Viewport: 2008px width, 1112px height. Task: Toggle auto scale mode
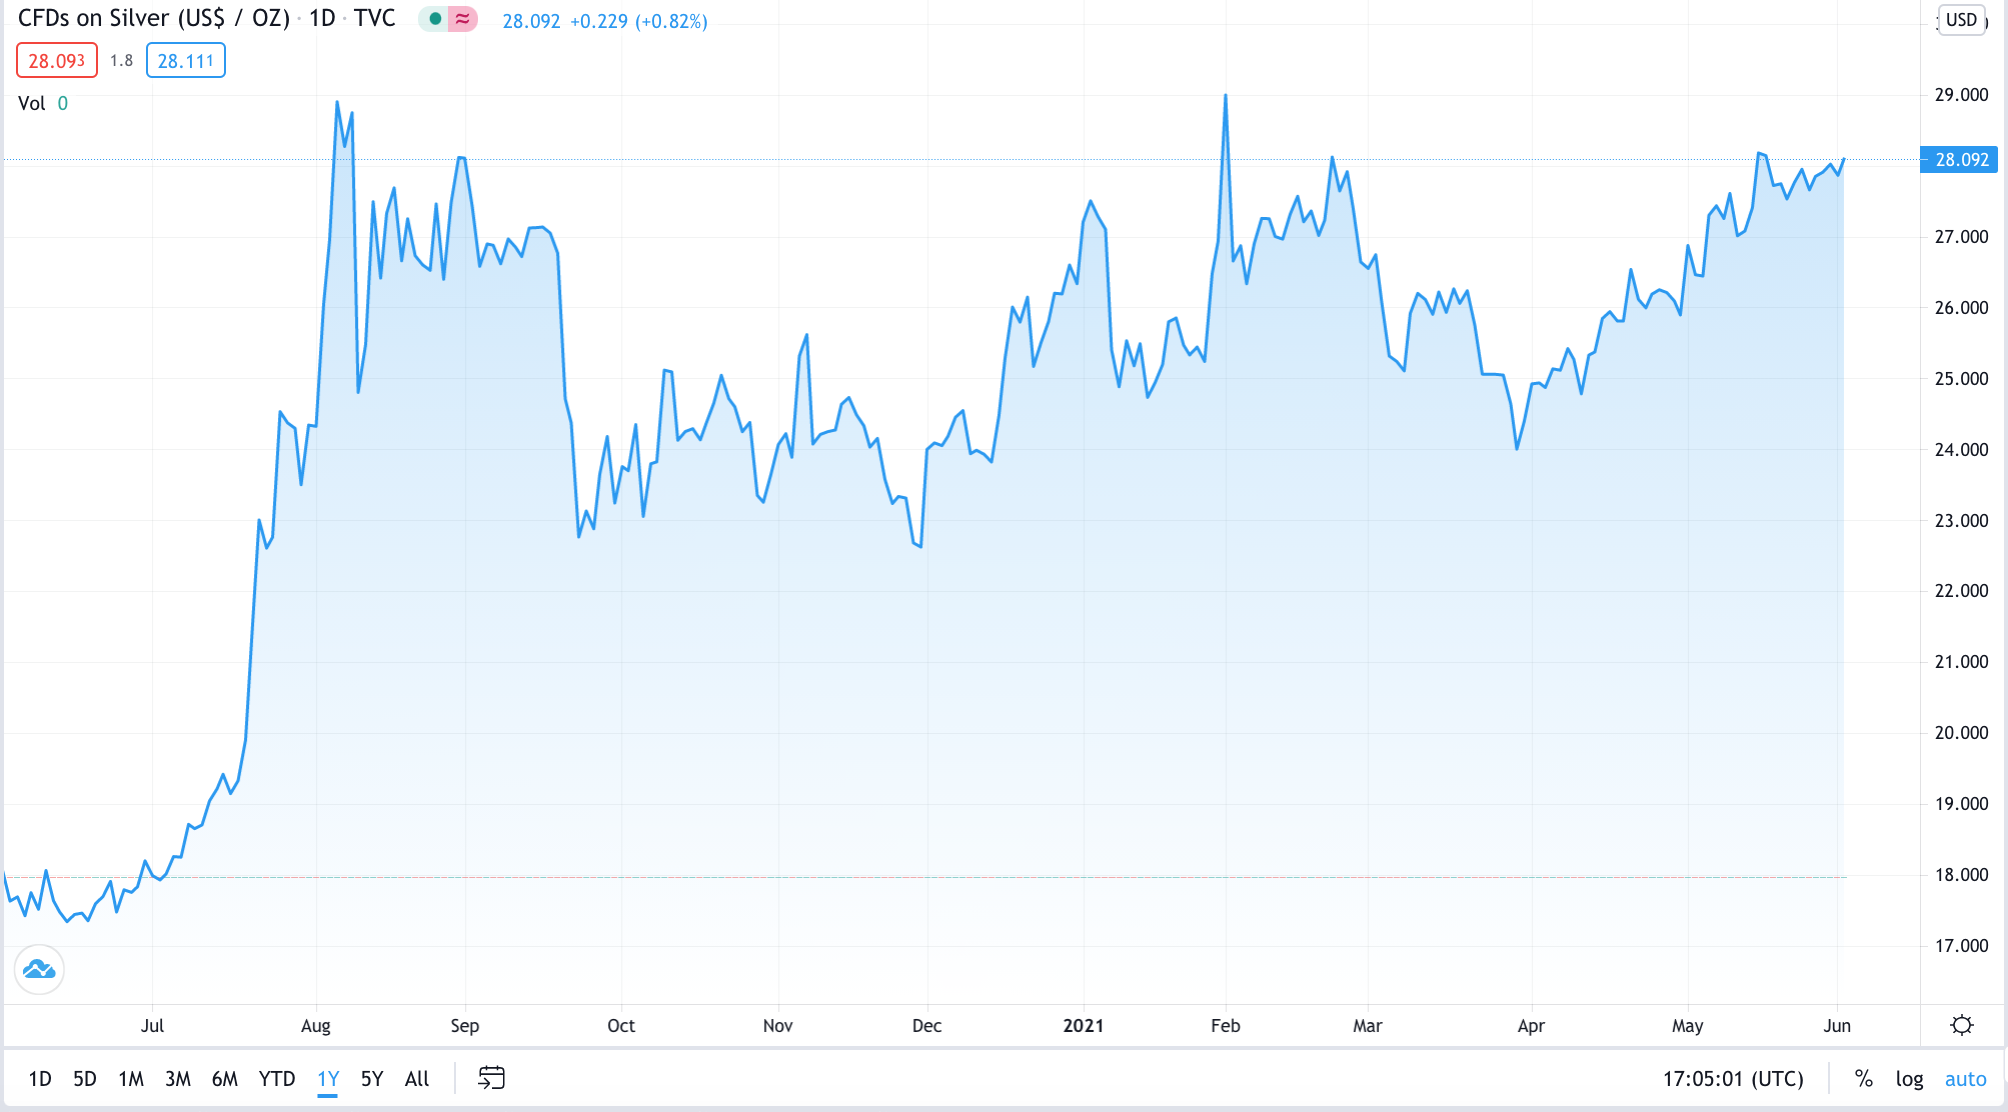coord(1965,1078)
